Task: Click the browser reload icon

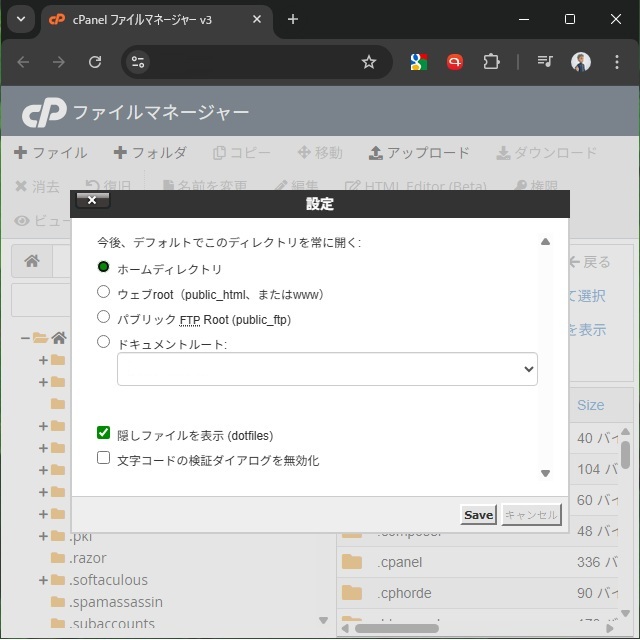Action: [x=95, y=62]
